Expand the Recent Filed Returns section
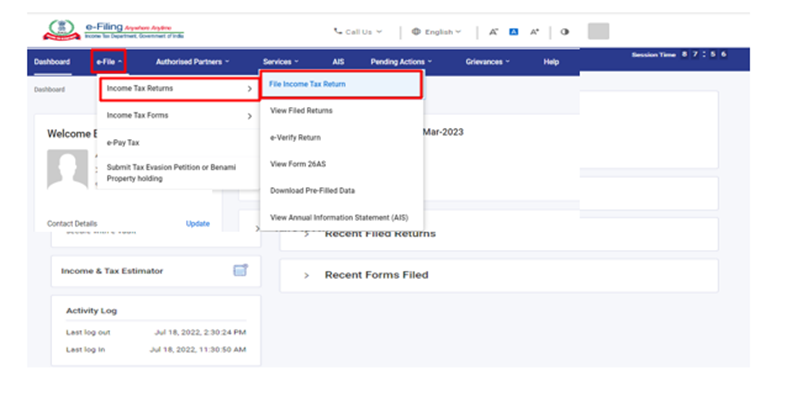The width and height of the screenshot is (787, 397). click(x=499, y=234)
